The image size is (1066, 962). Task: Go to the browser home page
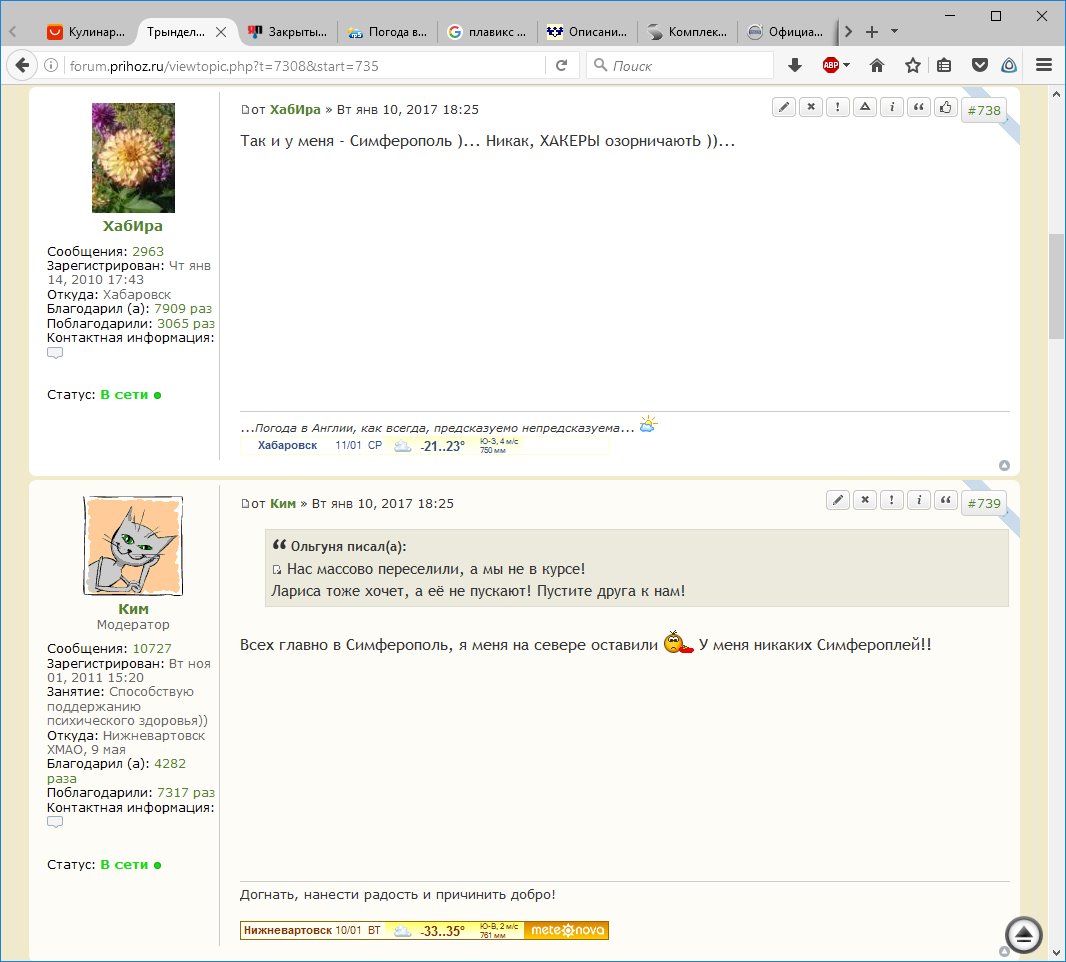[x=877, y=66]
